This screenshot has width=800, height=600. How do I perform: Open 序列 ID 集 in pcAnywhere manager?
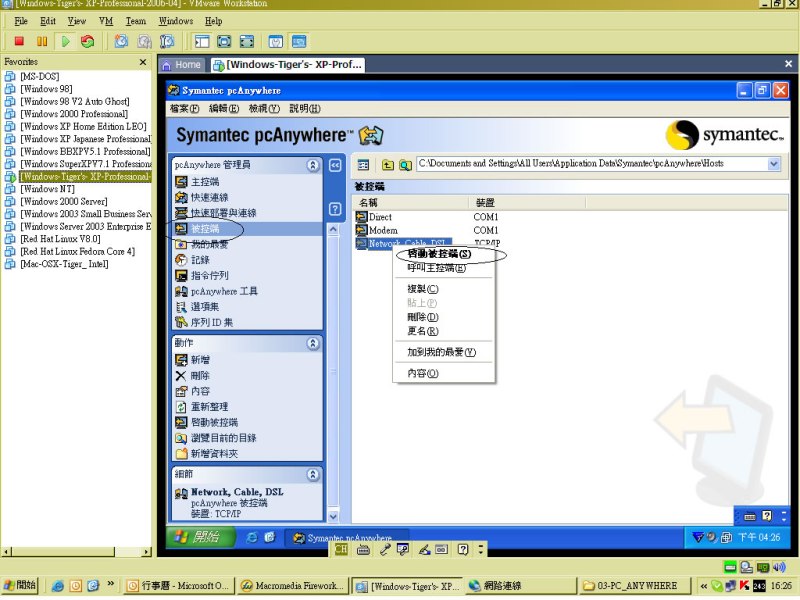coord(204,323)
